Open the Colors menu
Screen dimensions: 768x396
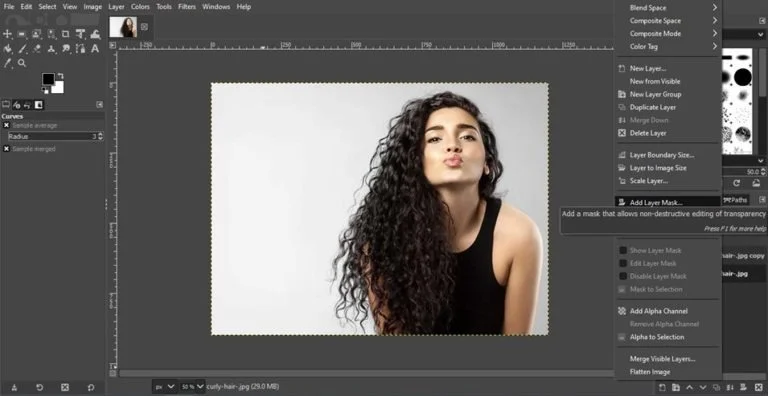(x=140, y=7)
